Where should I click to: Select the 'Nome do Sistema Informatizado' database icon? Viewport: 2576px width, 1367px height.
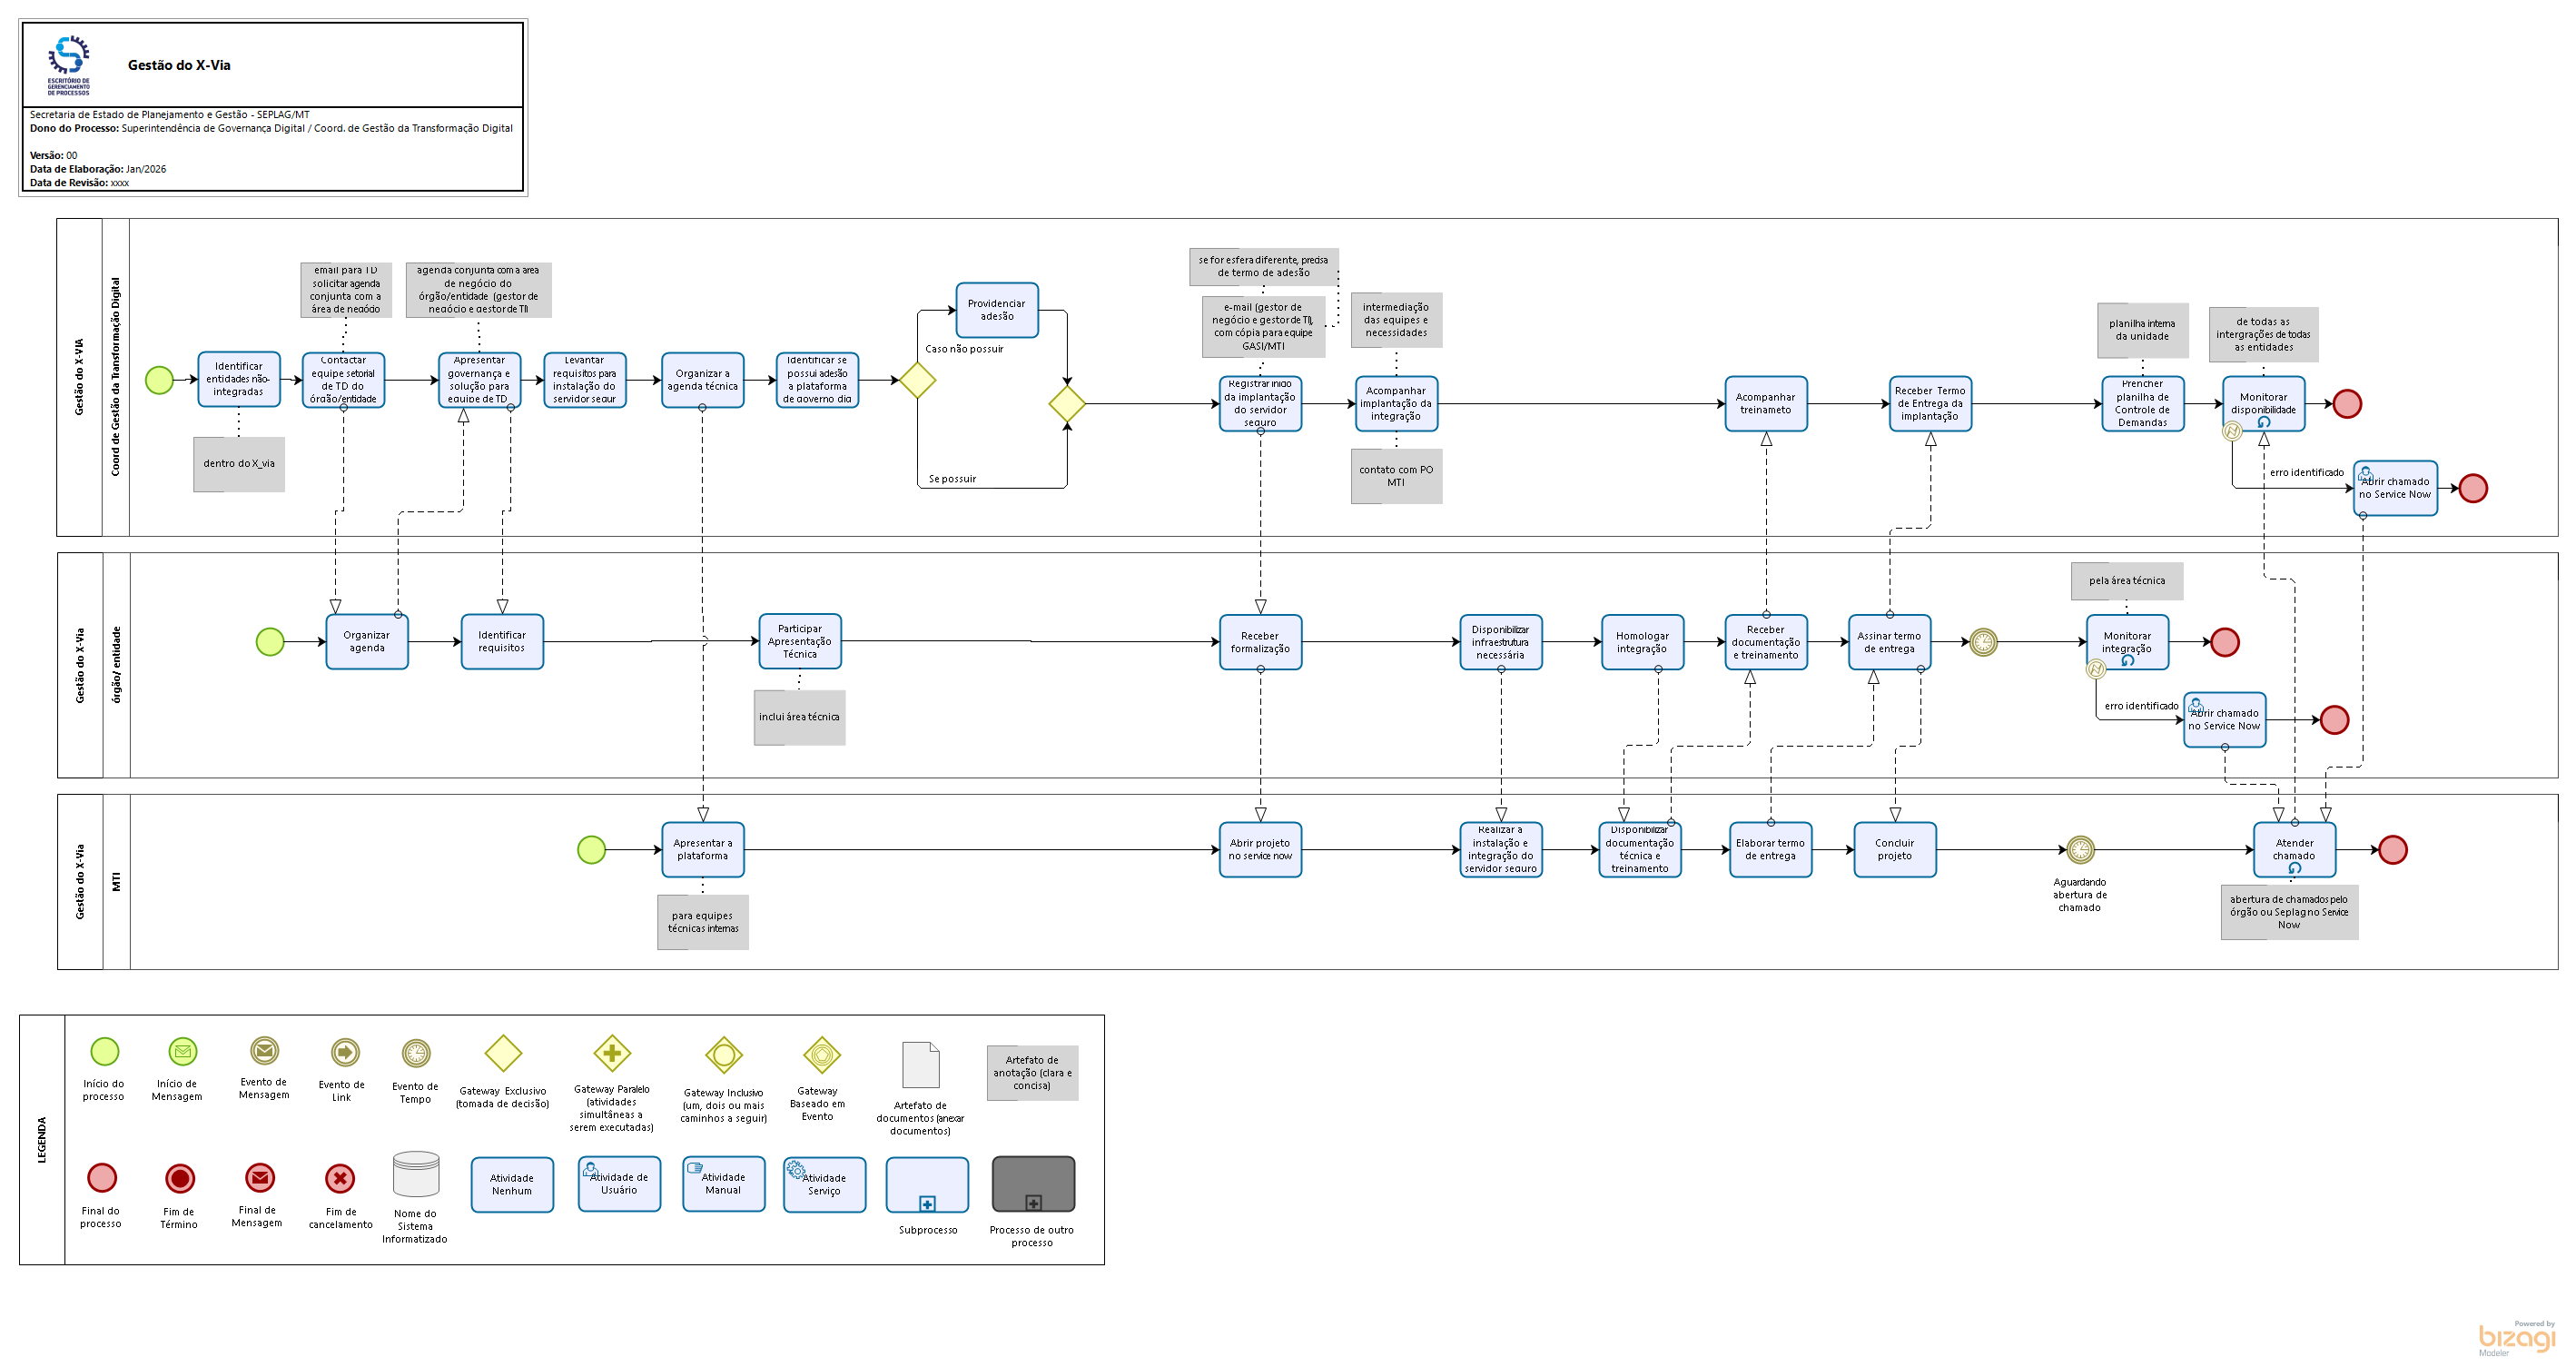pyautogui.click(x=416, y=1174)
